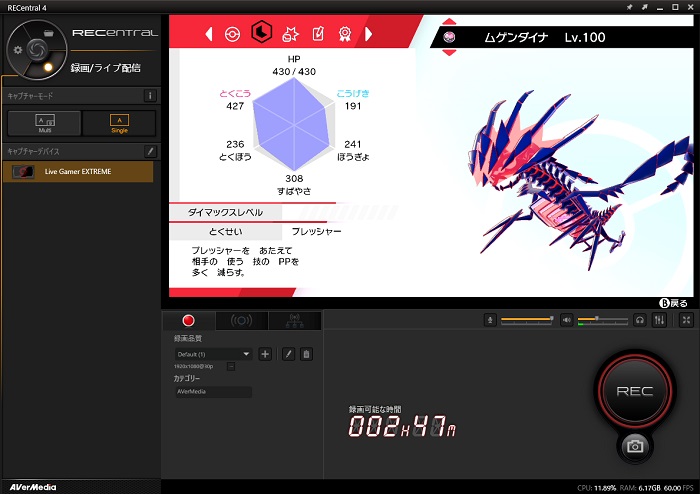Open the multi-stream network tab
Viewport: 700px width, 494px height.
[295, 320]
